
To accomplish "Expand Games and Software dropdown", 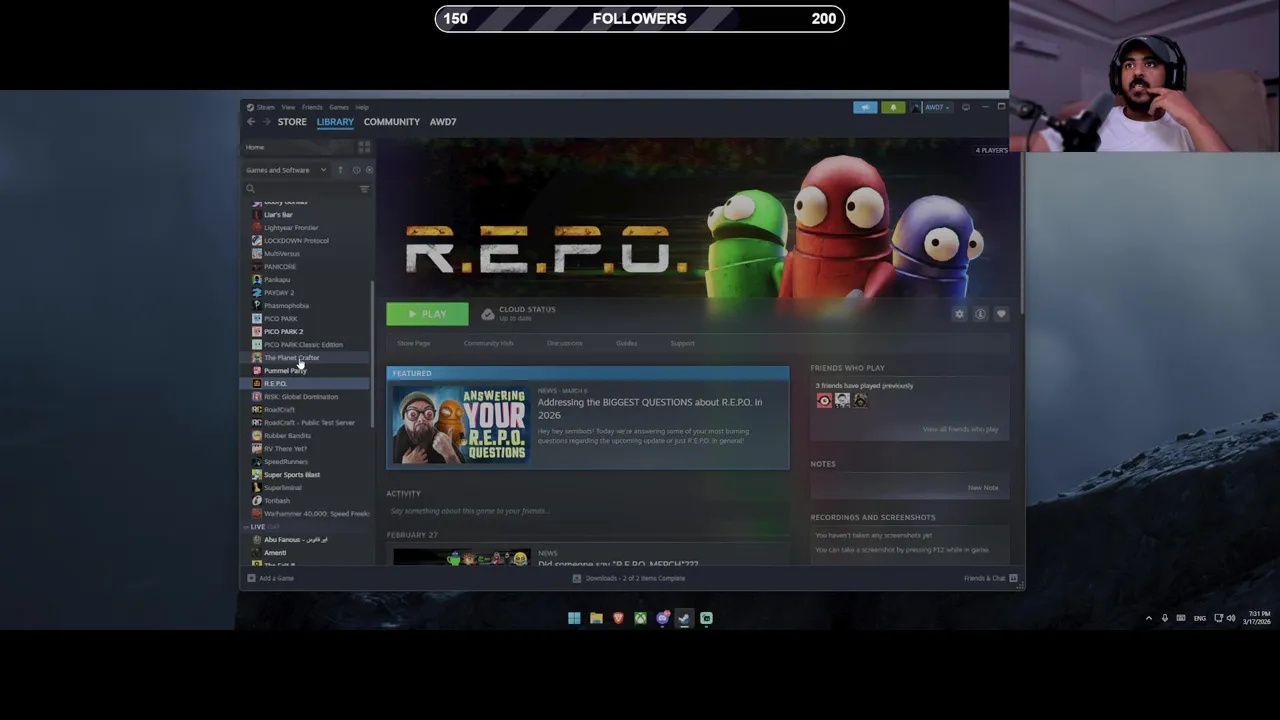I will coord(287,170).
